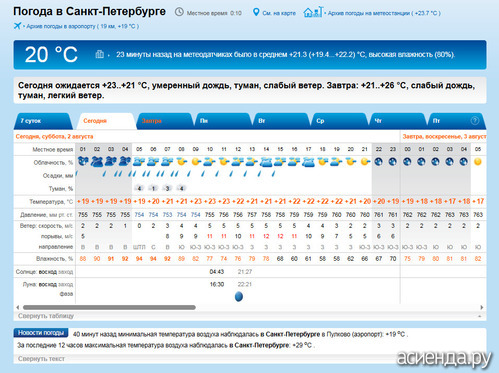
Task: Click sun icon for tomorrow hour 05
Action: [x=478, y=162]
